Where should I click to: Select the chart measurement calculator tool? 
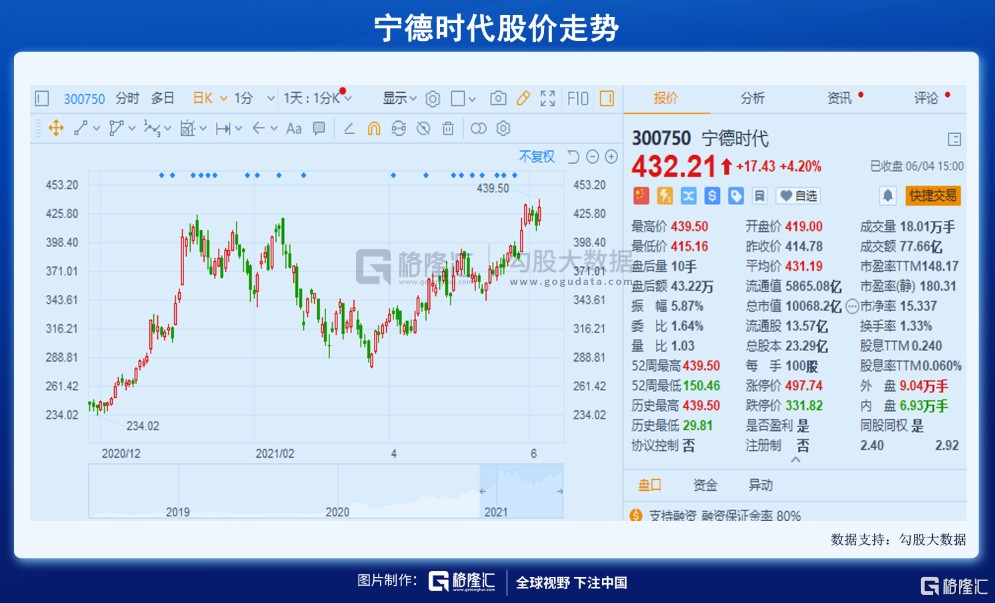pos(187,129)
